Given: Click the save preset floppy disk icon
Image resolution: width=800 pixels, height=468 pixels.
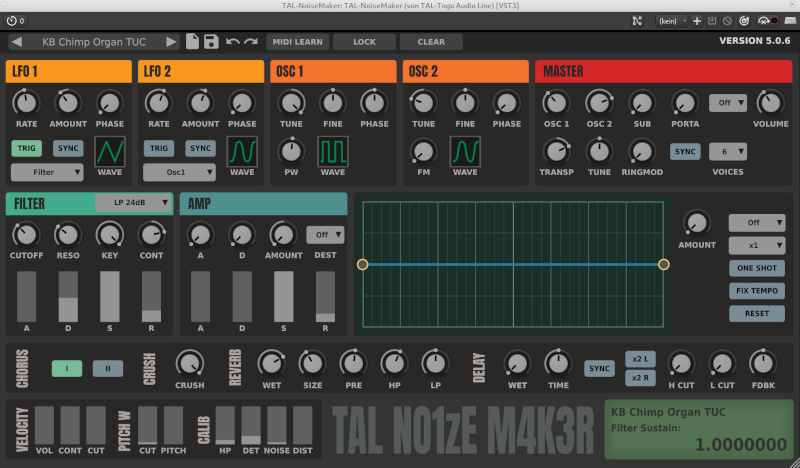Looking at the screenshot, I should pyautogui.click(x=211, y=42).
